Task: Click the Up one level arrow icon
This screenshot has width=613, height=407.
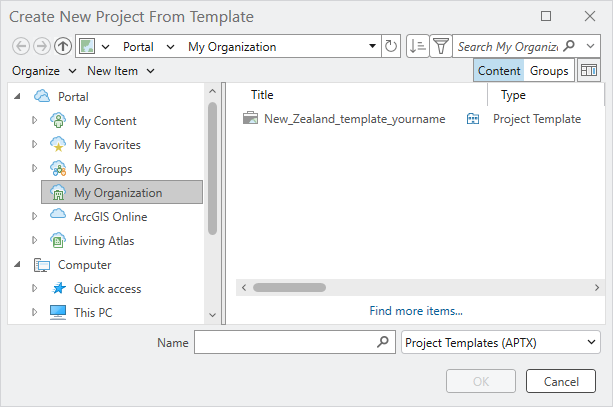Action: click(62, 46)
